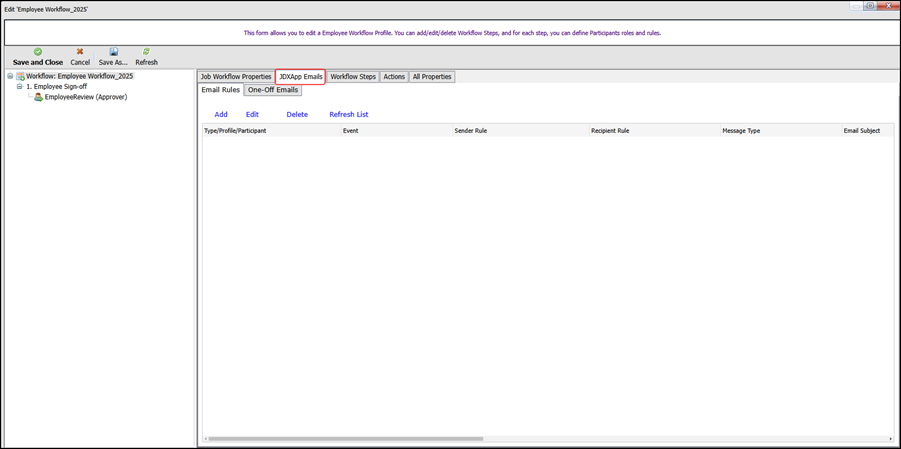Add a new email rule
This screenshot has width=901, height=449.
coord(221,115)
